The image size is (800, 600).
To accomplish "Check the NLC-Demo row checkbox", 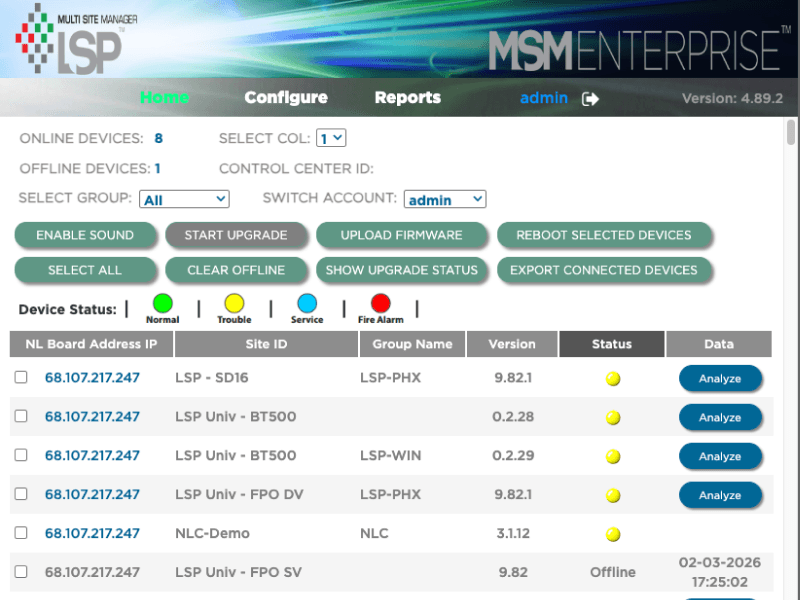I will 21,533.
